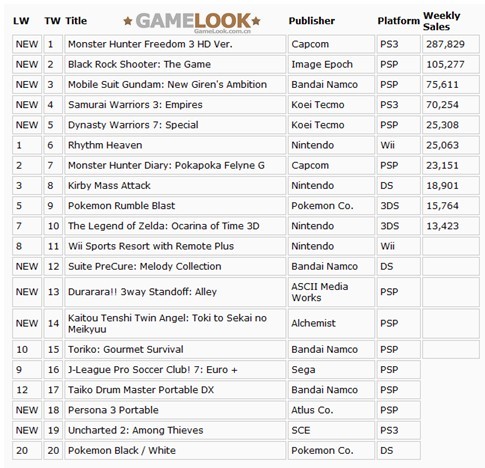
Task: Click the Kirby Mass Attack title cell
Action: [175, 185]
